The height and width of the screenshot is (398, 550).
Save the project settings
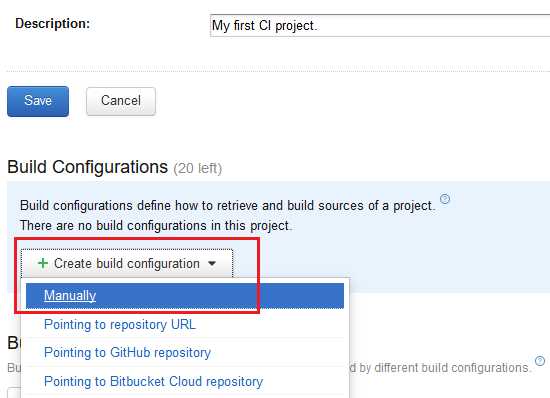pyautogui.click(x=38, y=101)
